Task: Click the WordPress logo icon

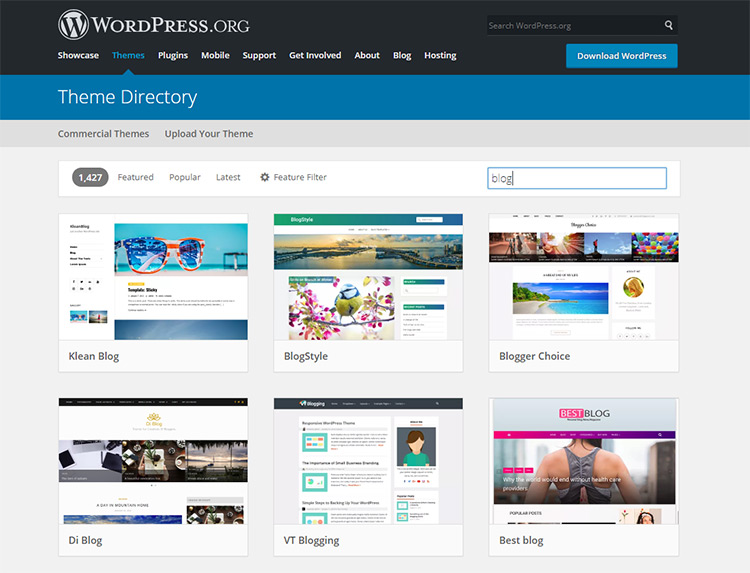Action: pyautogui.click(x=73, y=25)
